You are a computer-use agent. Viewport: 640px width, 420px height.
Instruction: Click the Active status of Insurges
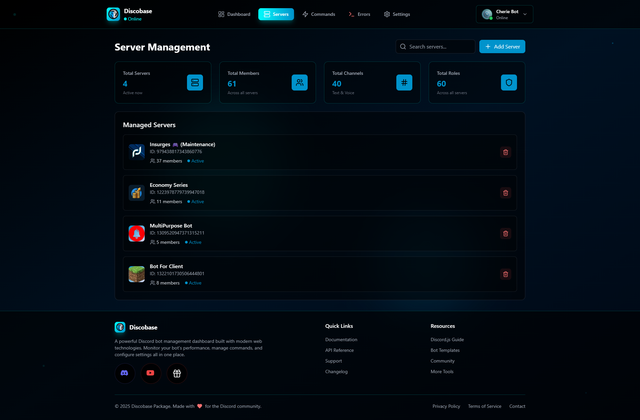(196, 161)
